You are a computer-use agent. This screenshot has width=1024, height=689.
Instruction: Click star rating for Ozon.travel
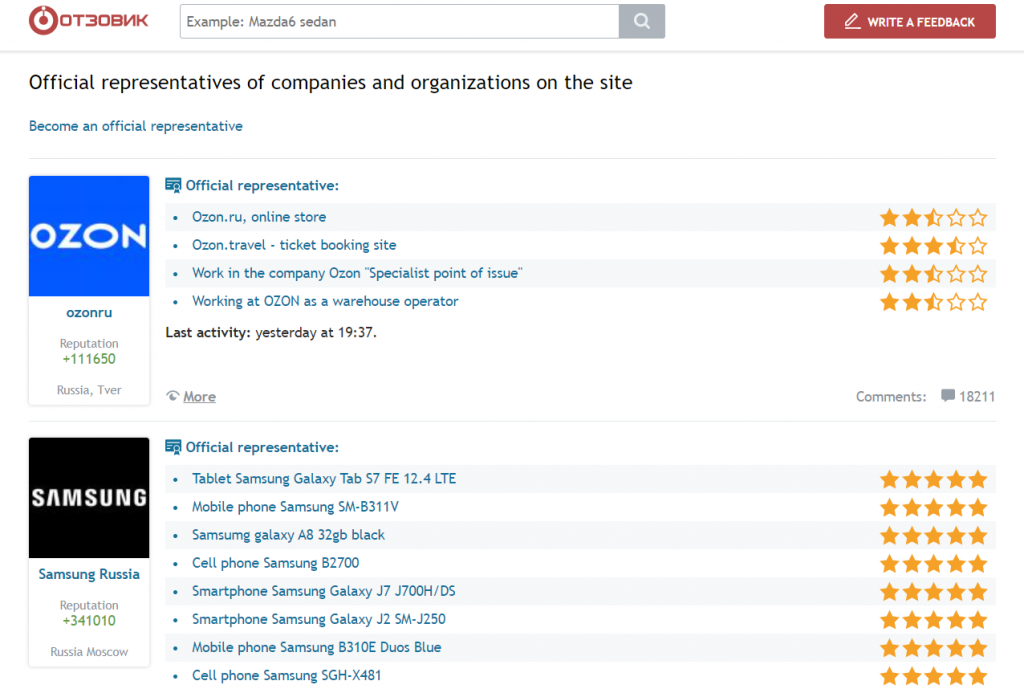pyautogui.click(x=933, y=246)
